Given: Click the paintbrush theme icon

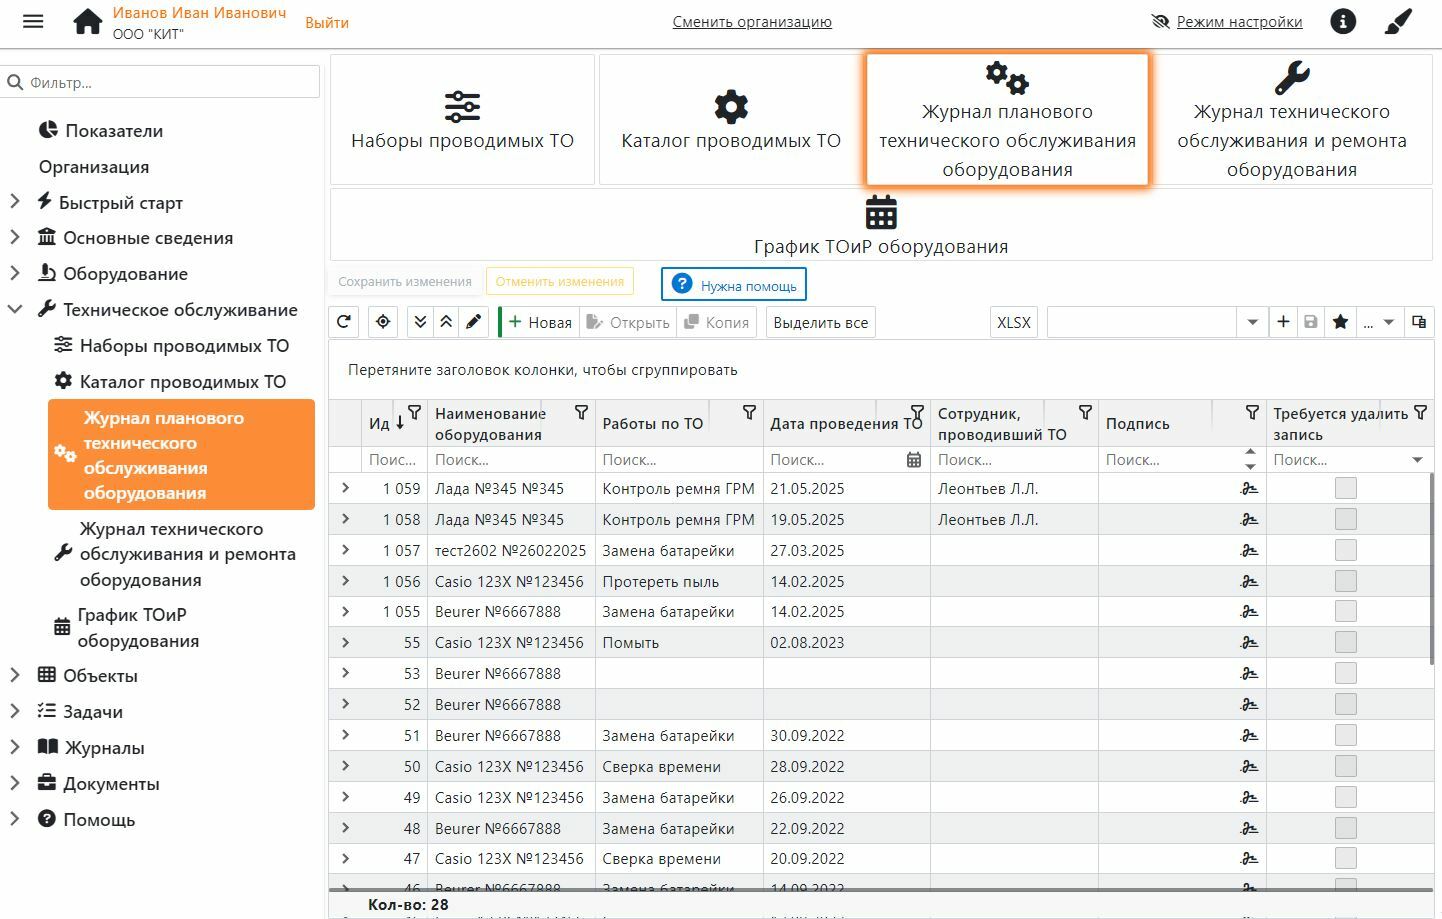Looking at the screenshot, I should (x=1398, y=21).
